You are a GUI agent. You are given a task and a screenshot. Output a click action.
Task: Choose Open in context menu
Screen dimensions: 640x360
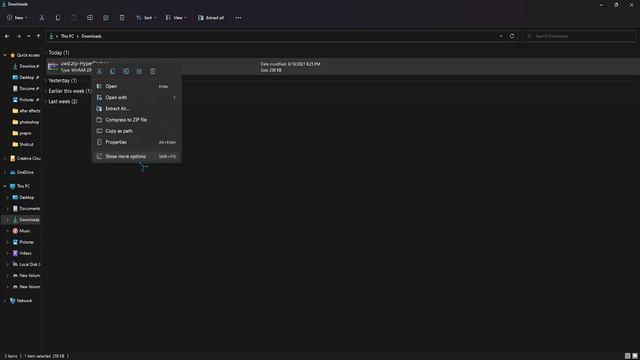pos(136,87)
